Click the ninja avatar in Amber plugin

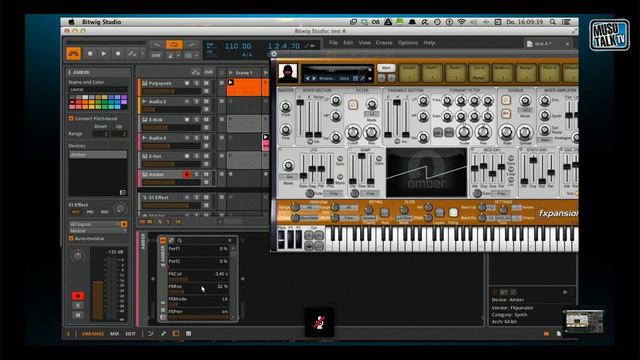(x=288, y=73)
